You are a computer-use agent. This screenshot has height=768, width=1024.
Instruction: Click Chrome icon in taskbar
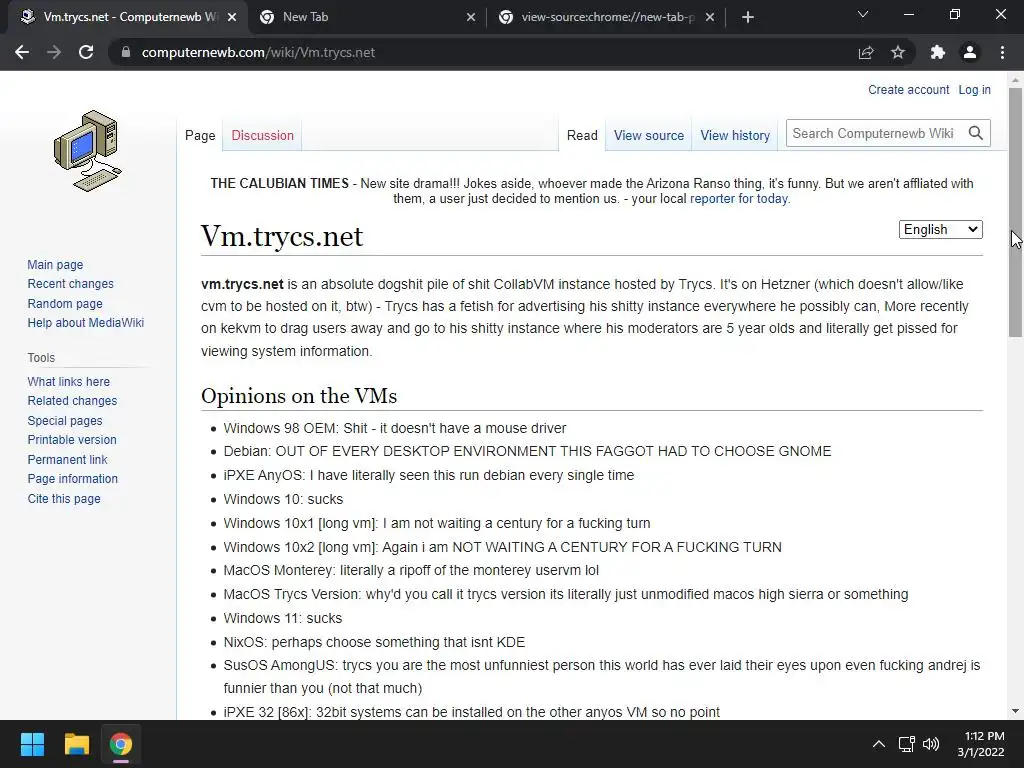(120, 744)
